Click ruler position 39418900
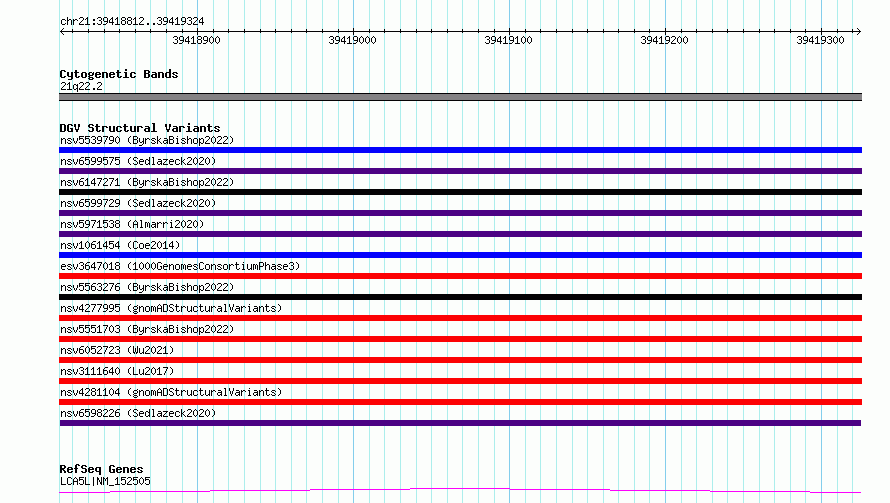This screenshot has width=890, height=503. click(x=196, y=40)
